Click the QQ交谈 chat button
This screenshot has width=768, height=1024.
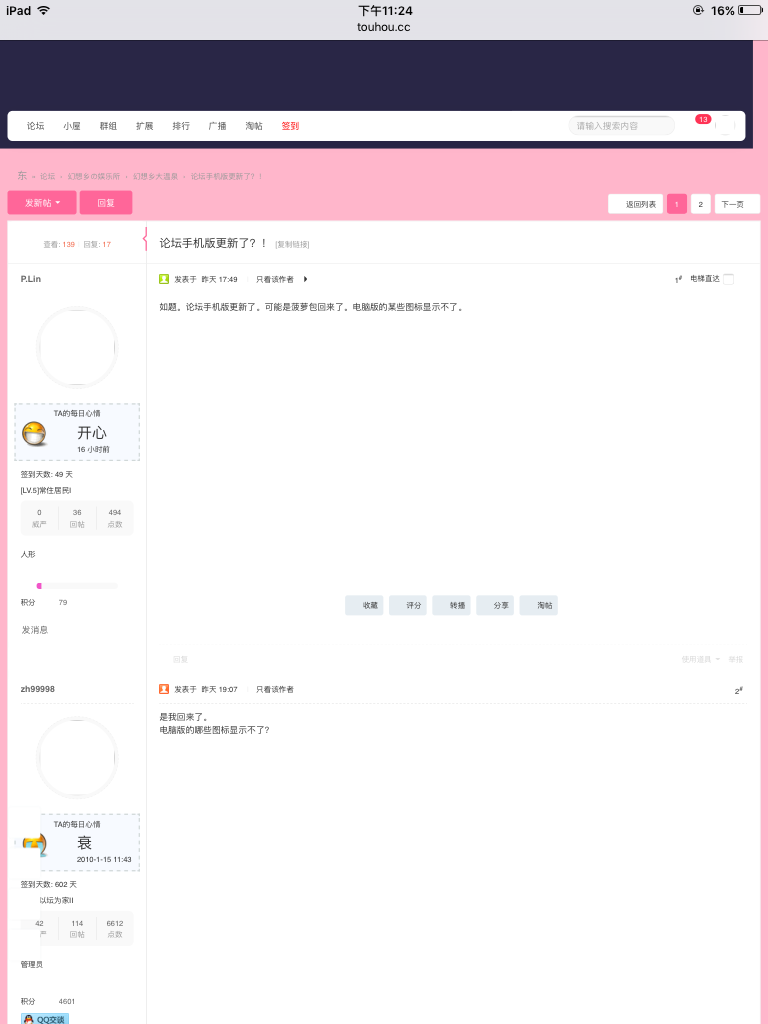click(44, 1019)
